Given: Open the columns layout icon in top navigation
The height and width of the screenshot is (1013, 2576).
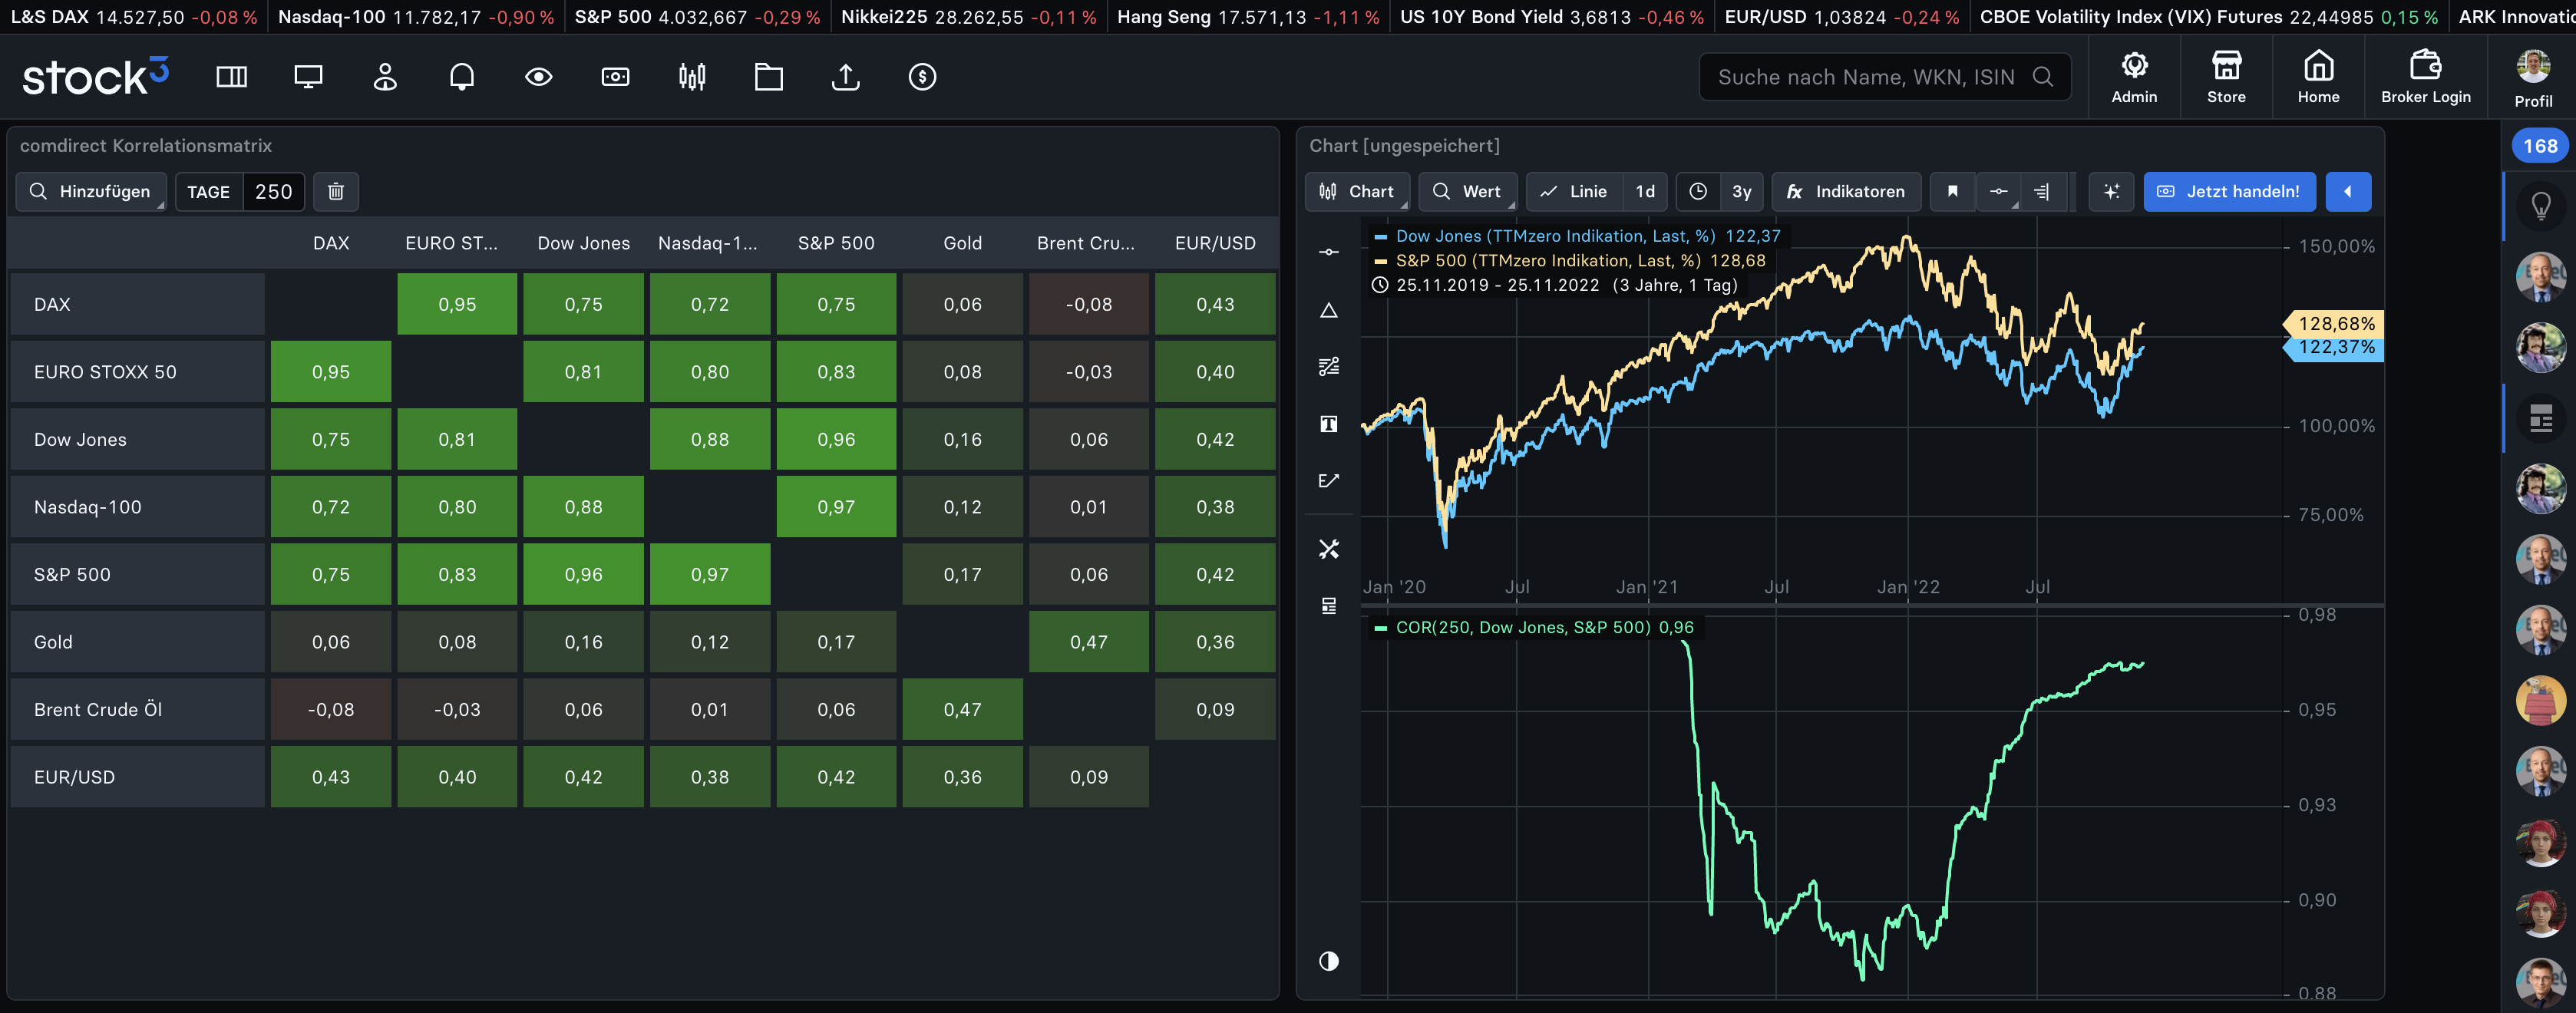Looking at the screenshot, I should (231, 77).
